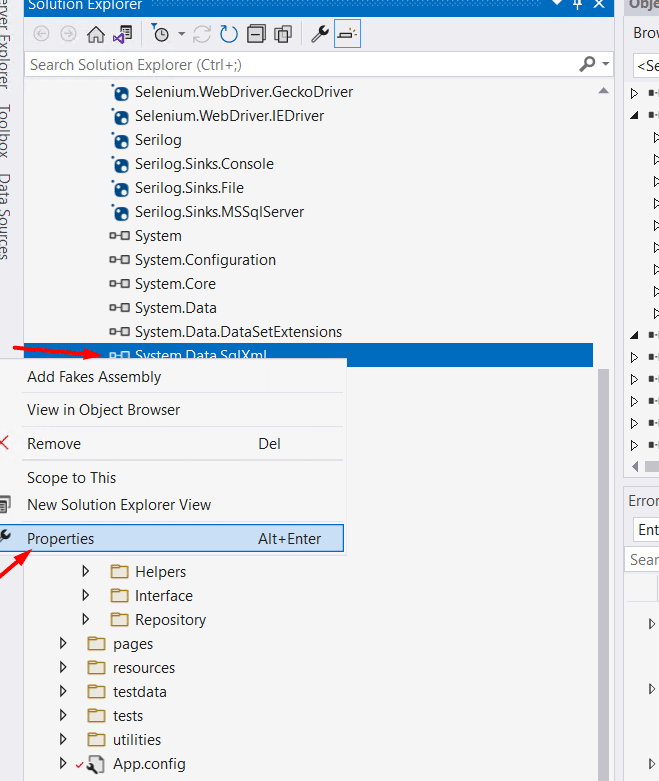The width and height of the screenshot is (659, 781).
Task: Select the Serilog.Sinks.Console reference
Action: (204, 164)
